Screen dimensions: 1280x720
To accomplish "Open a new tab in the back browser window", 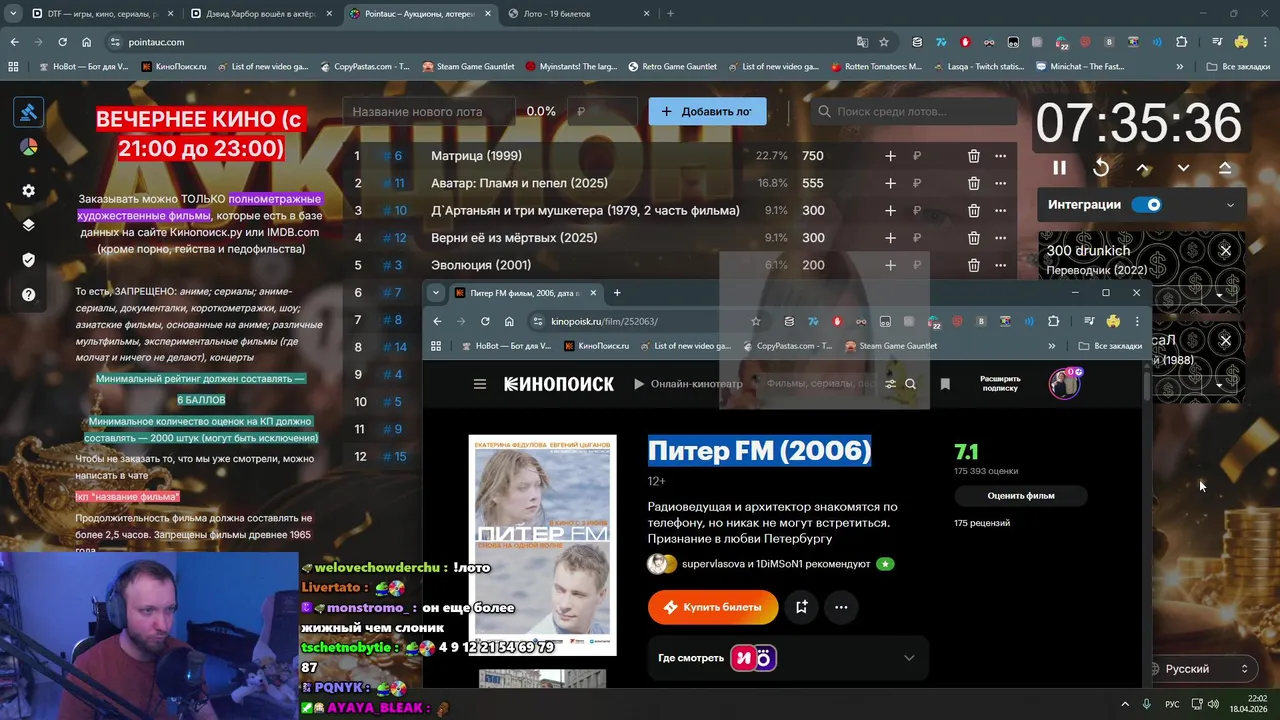I will [670, 14].
